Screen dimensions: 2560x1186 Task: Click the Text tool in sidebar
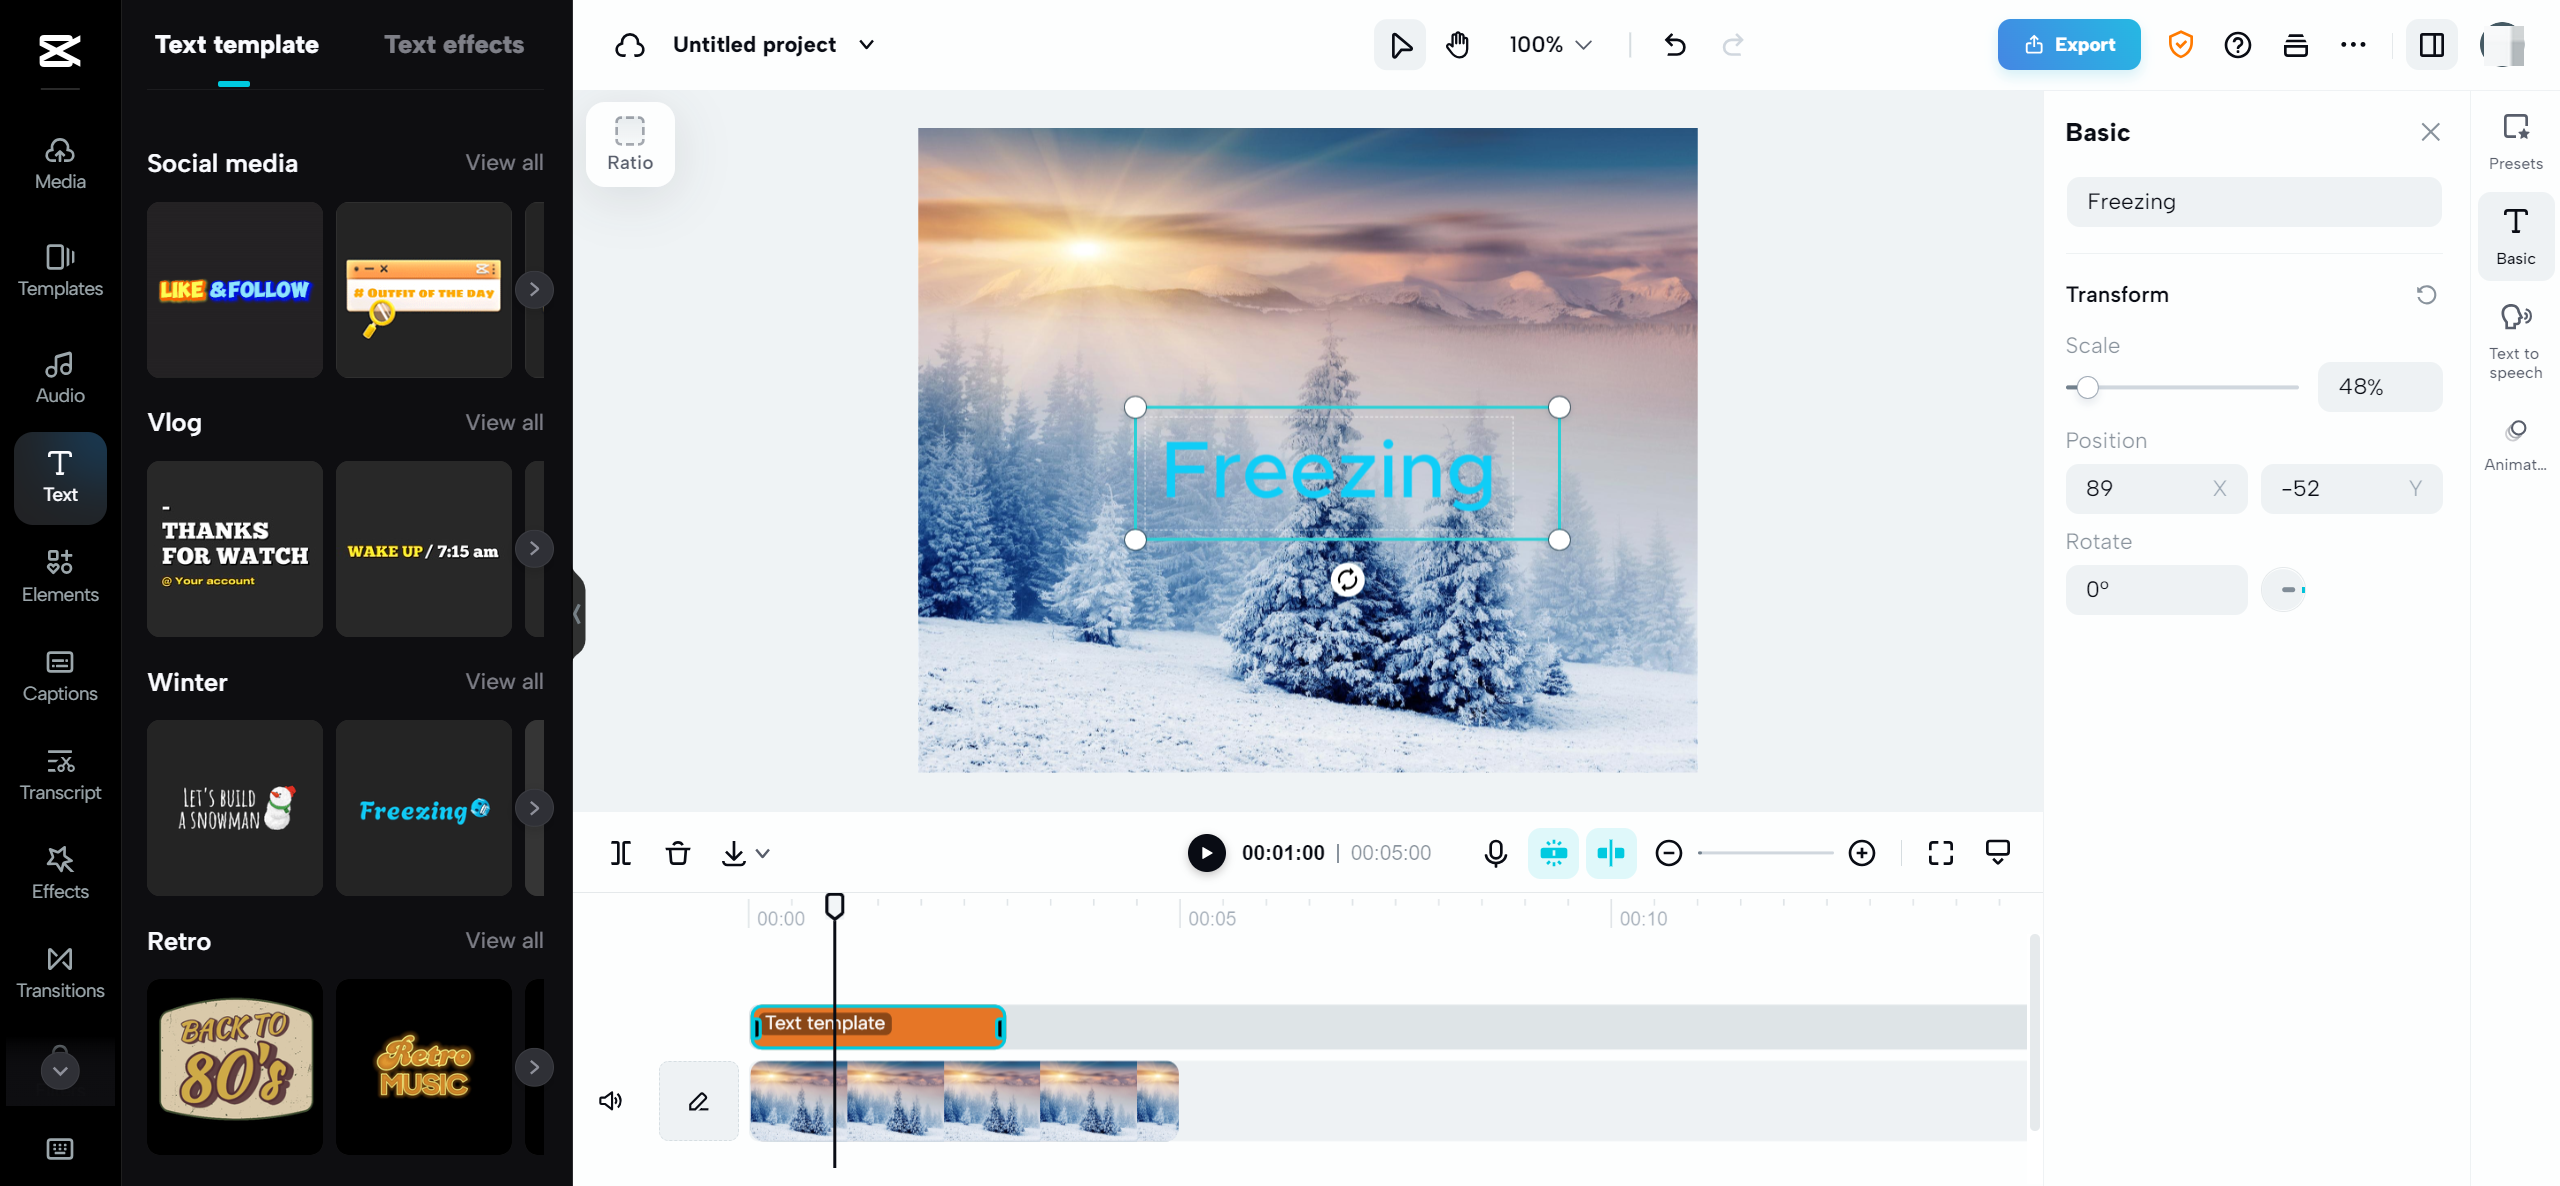[60, 474]
